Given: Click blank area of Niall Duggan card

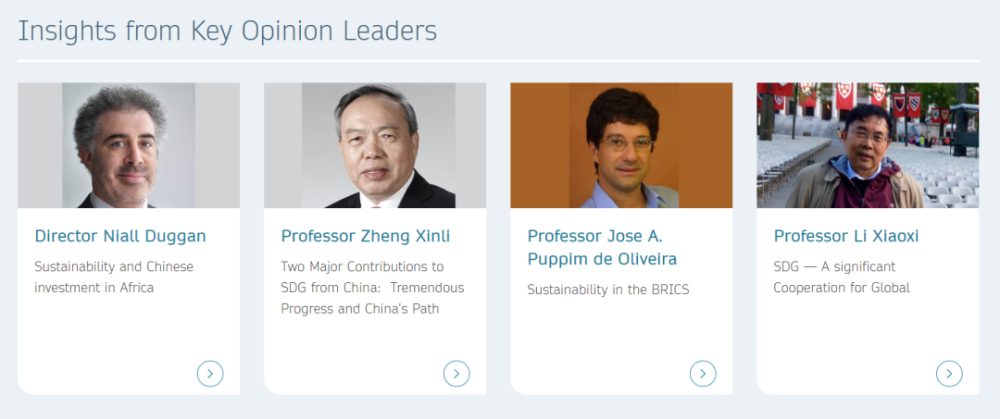Looking at the screenshot, I should 110,340.
